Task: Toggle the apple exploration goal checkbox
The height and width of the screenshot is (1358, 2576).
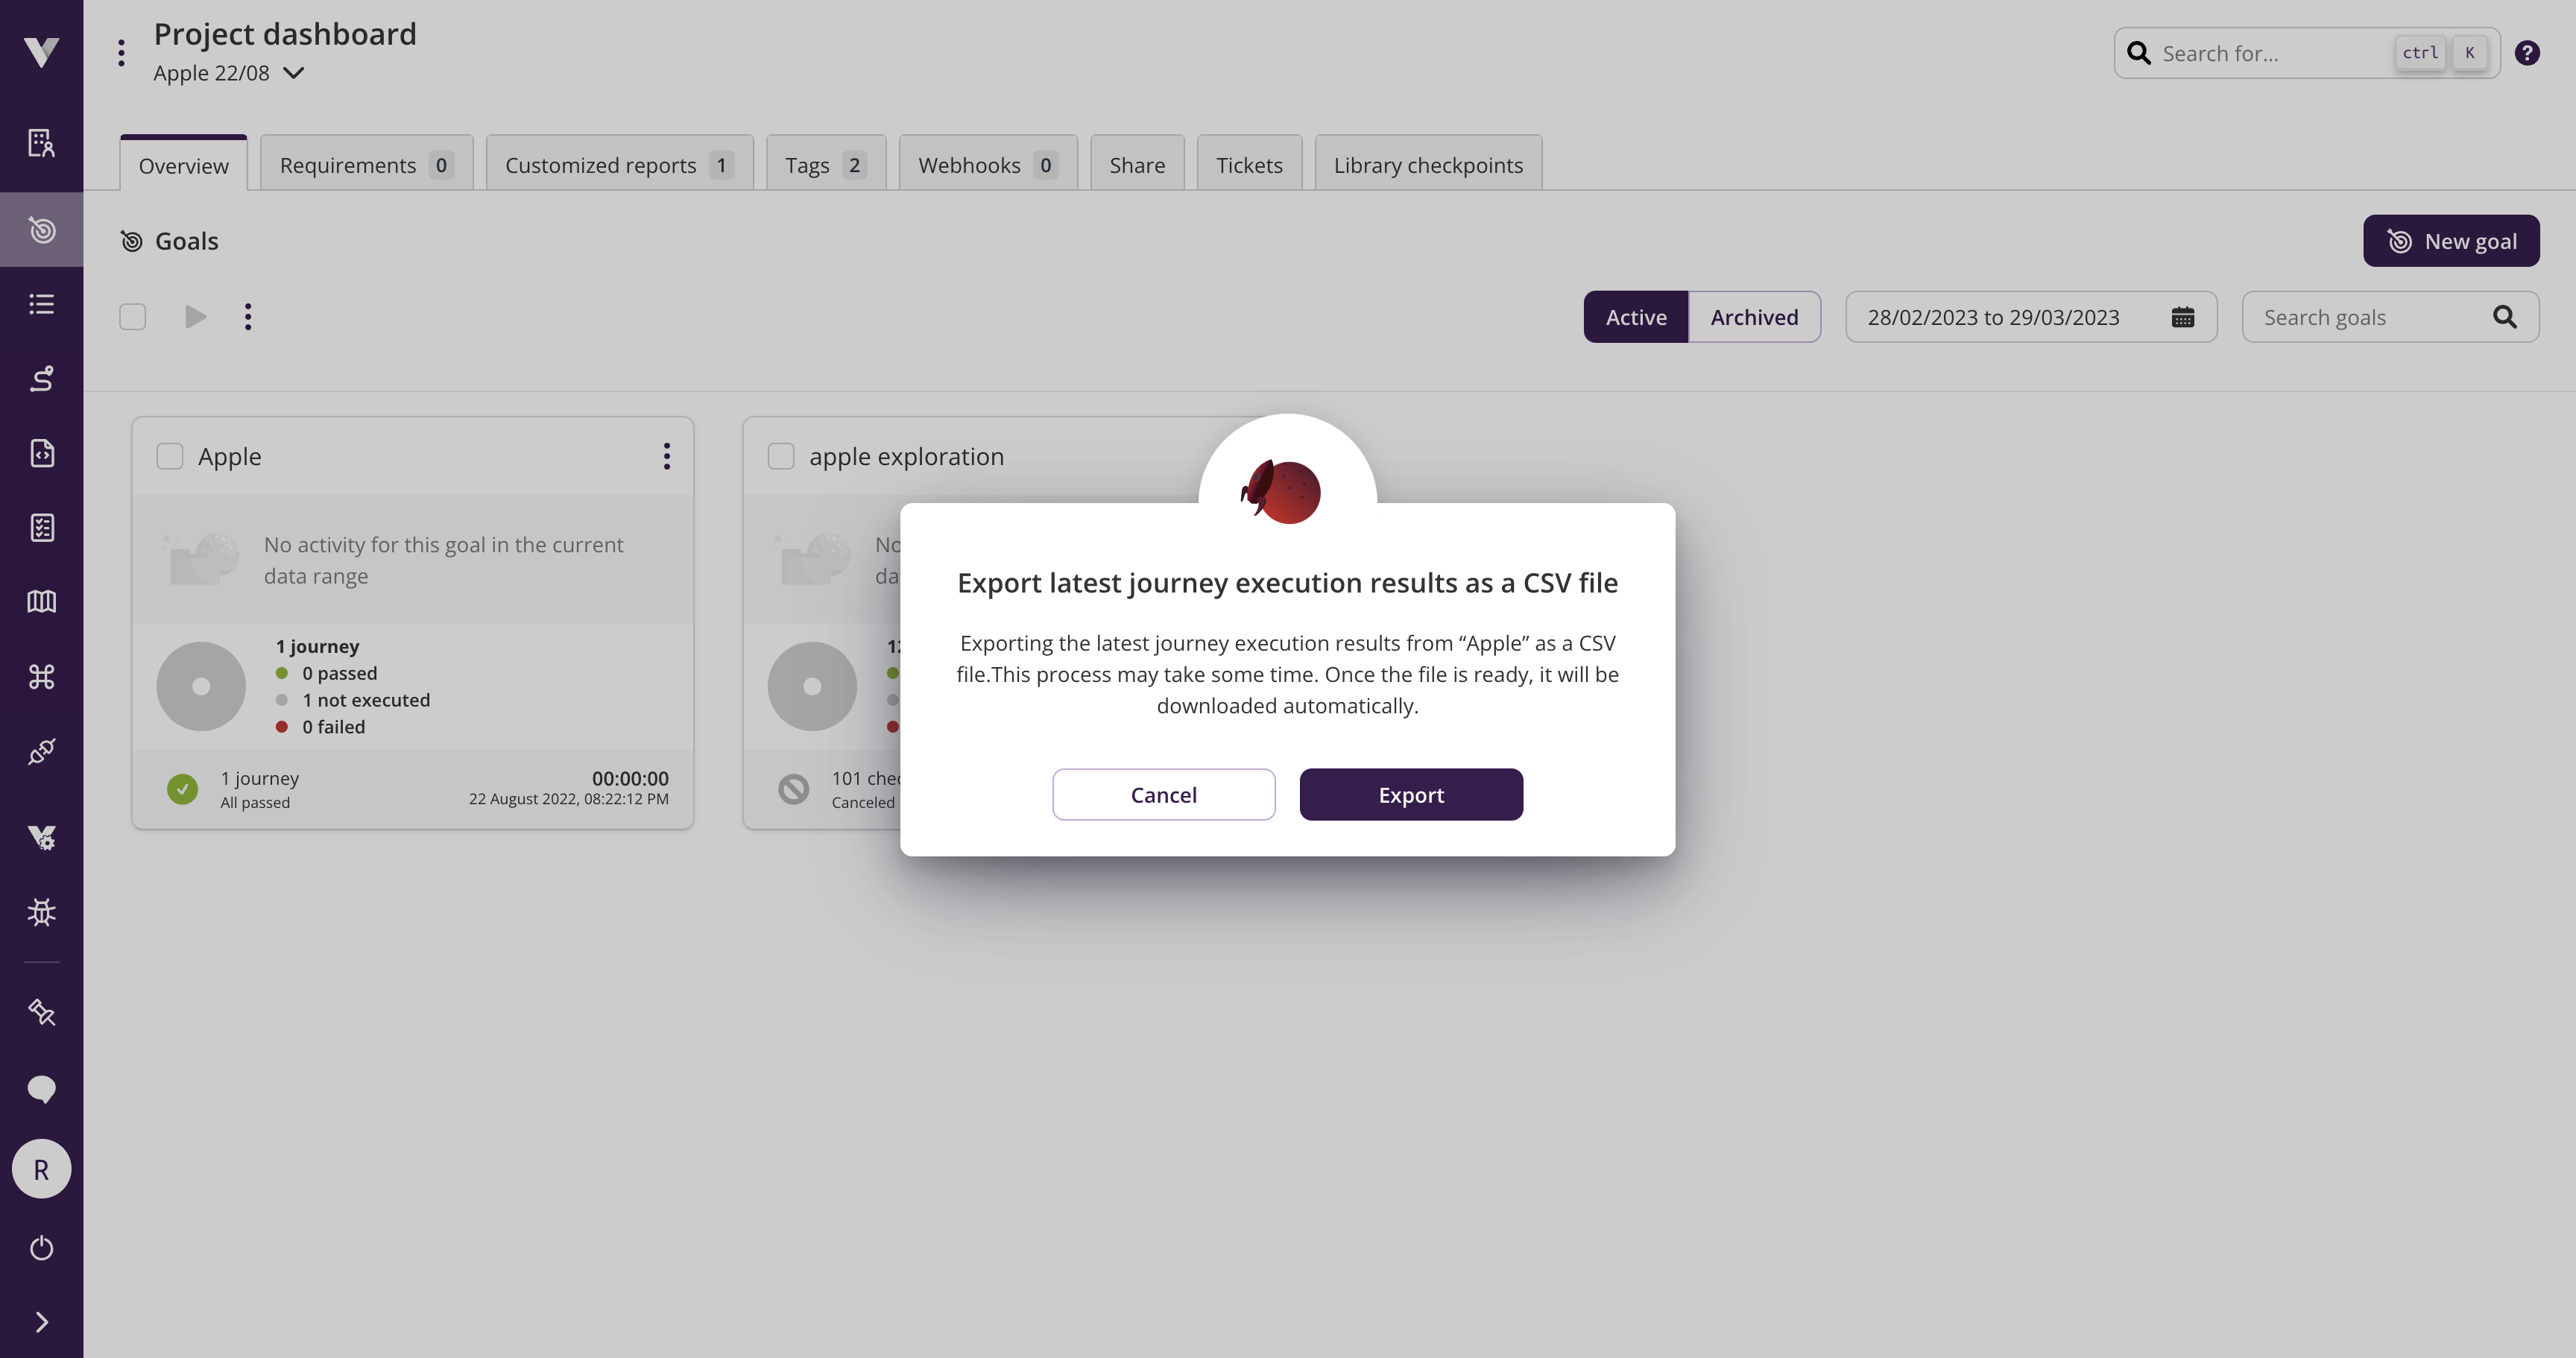Action: (779, 455)
